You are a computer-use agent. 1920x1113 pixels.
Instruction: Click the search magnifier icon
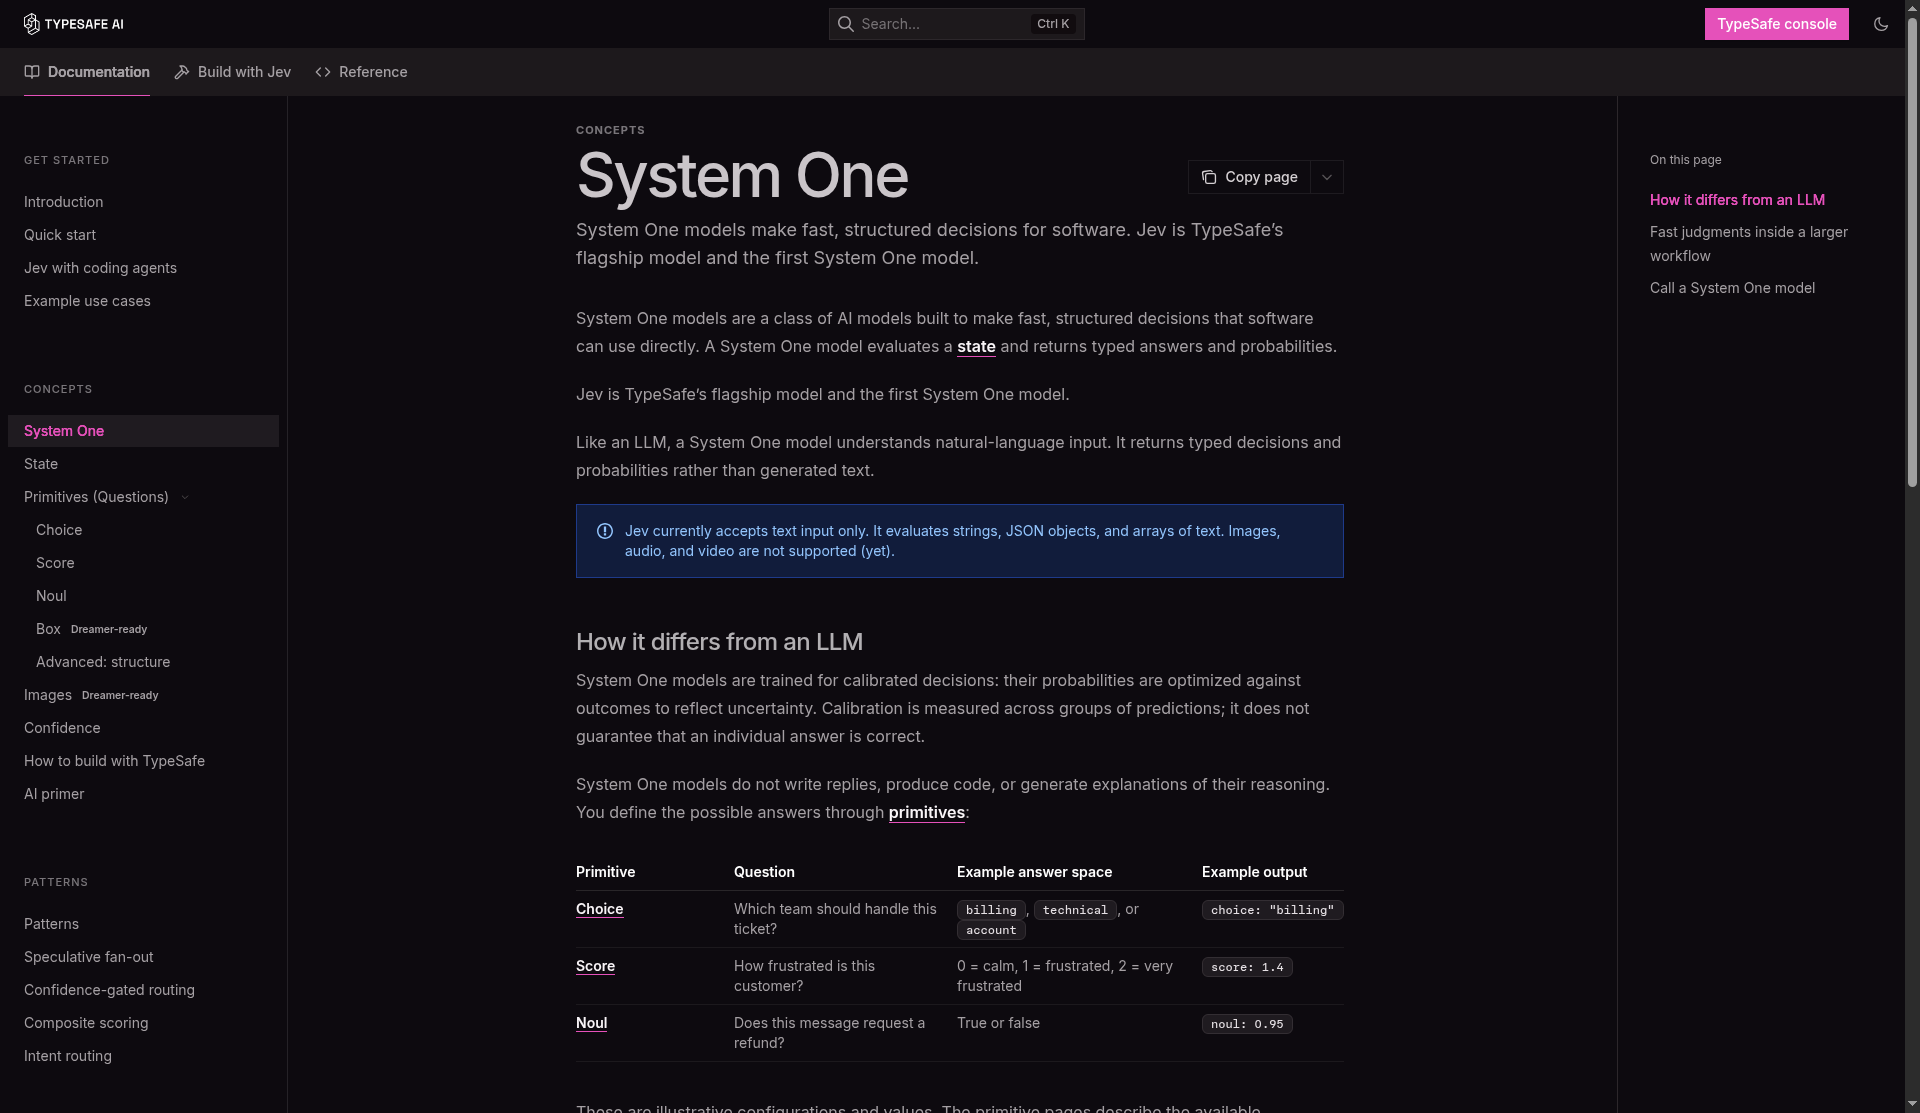tap(846, 24)
